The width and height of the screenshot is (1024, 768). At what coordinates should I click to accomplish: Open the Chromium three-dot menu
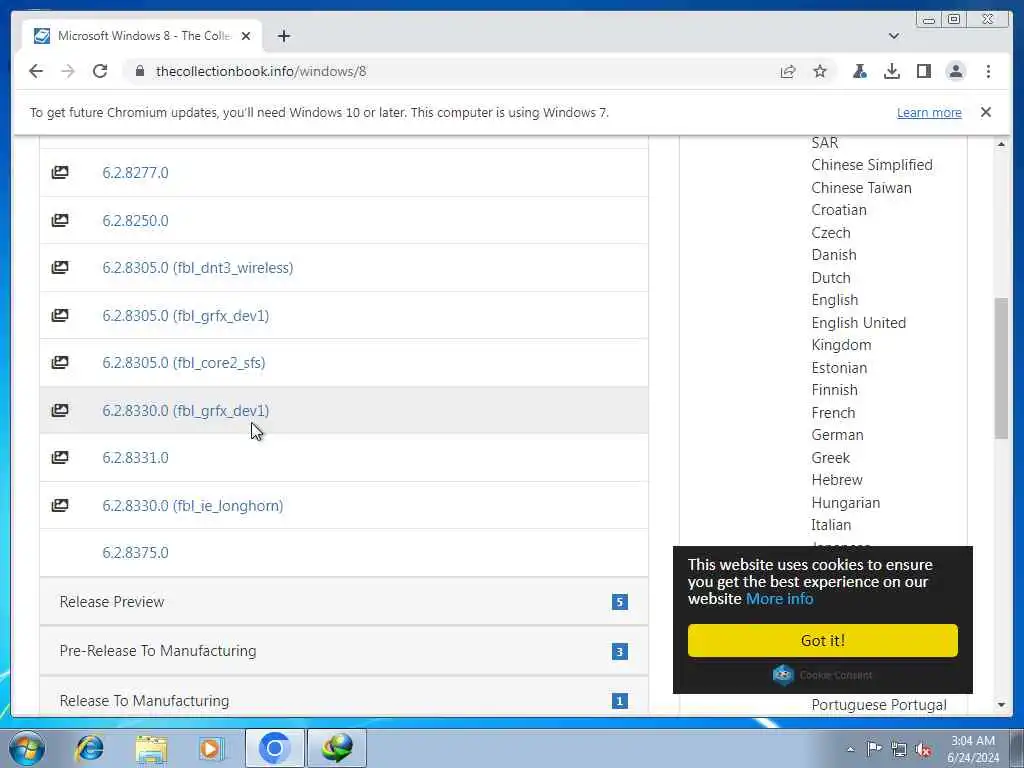coord(988,71)
